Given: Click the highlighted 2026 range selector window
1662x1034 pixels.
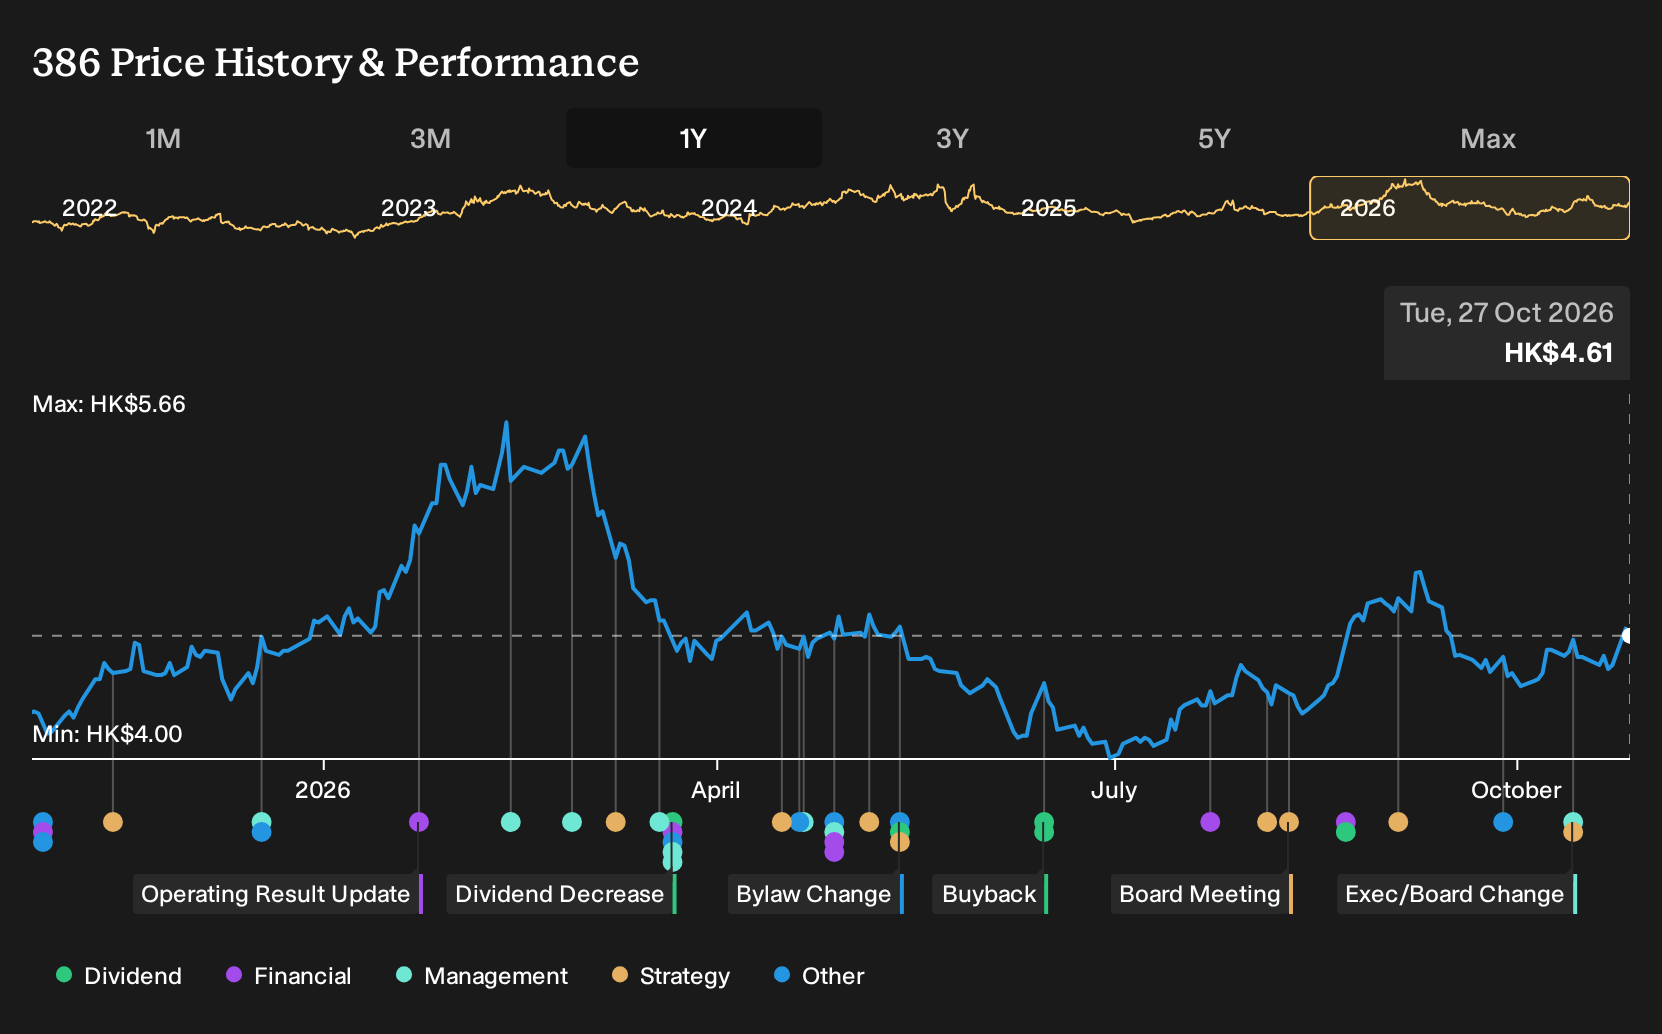Looking at the screenshot, I should click(1469, 208).
